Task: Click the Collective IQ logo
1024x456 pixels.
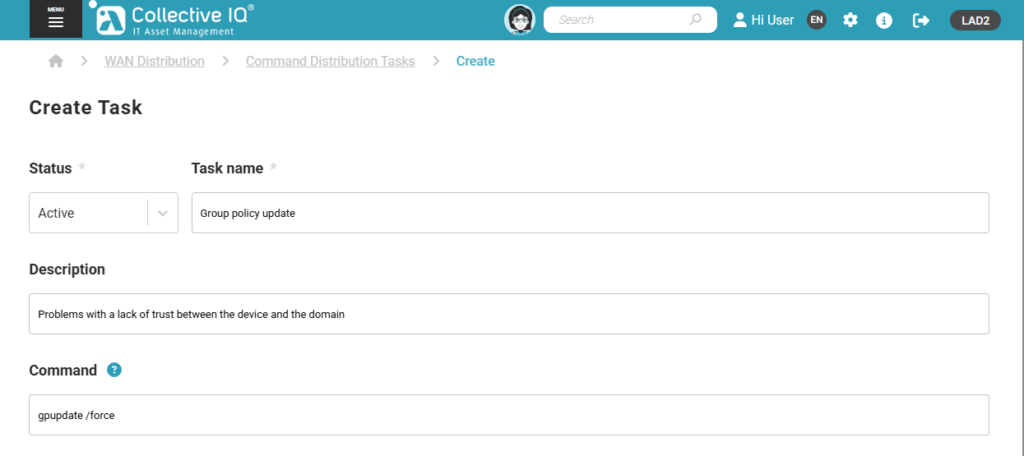Action: [x=172, y=20]
